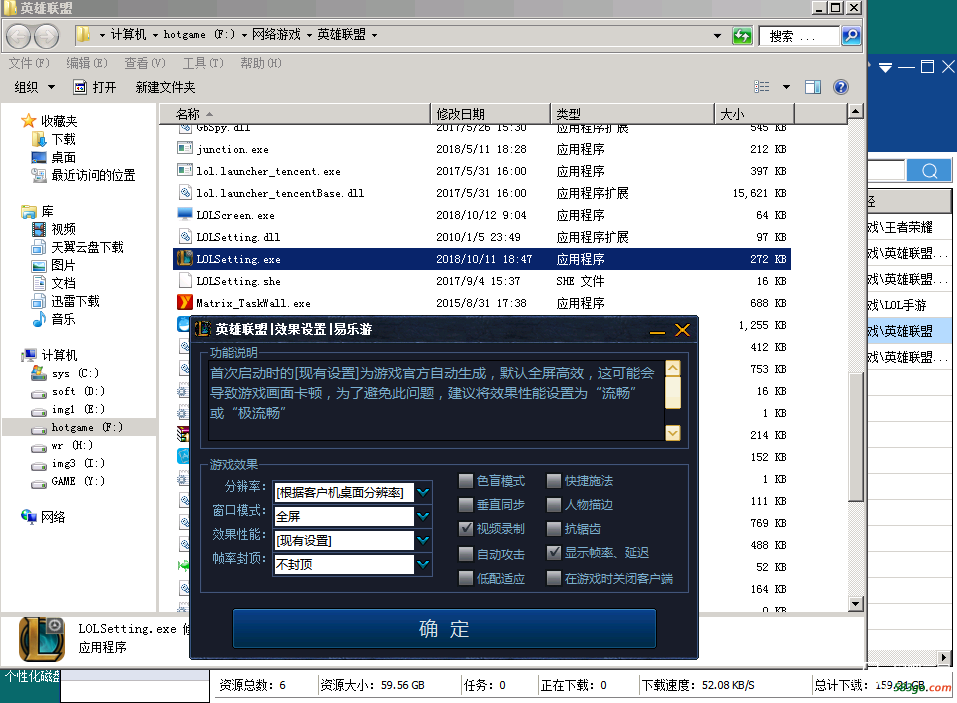
Task: Click the file list scroll down arrow
Action: click(856, 604)
